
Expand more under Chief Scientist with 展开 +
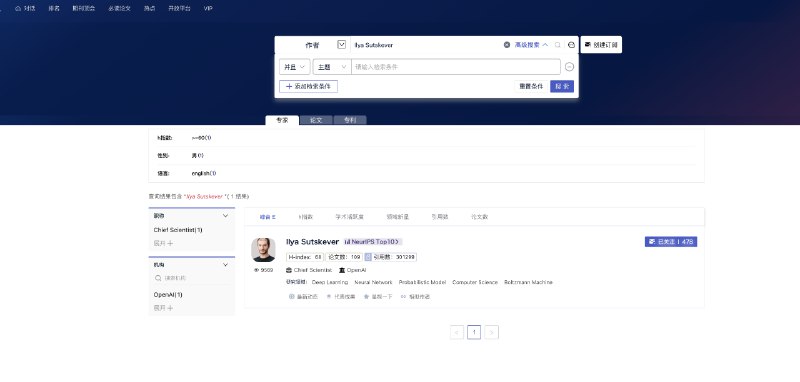click(x=163, y=243)
